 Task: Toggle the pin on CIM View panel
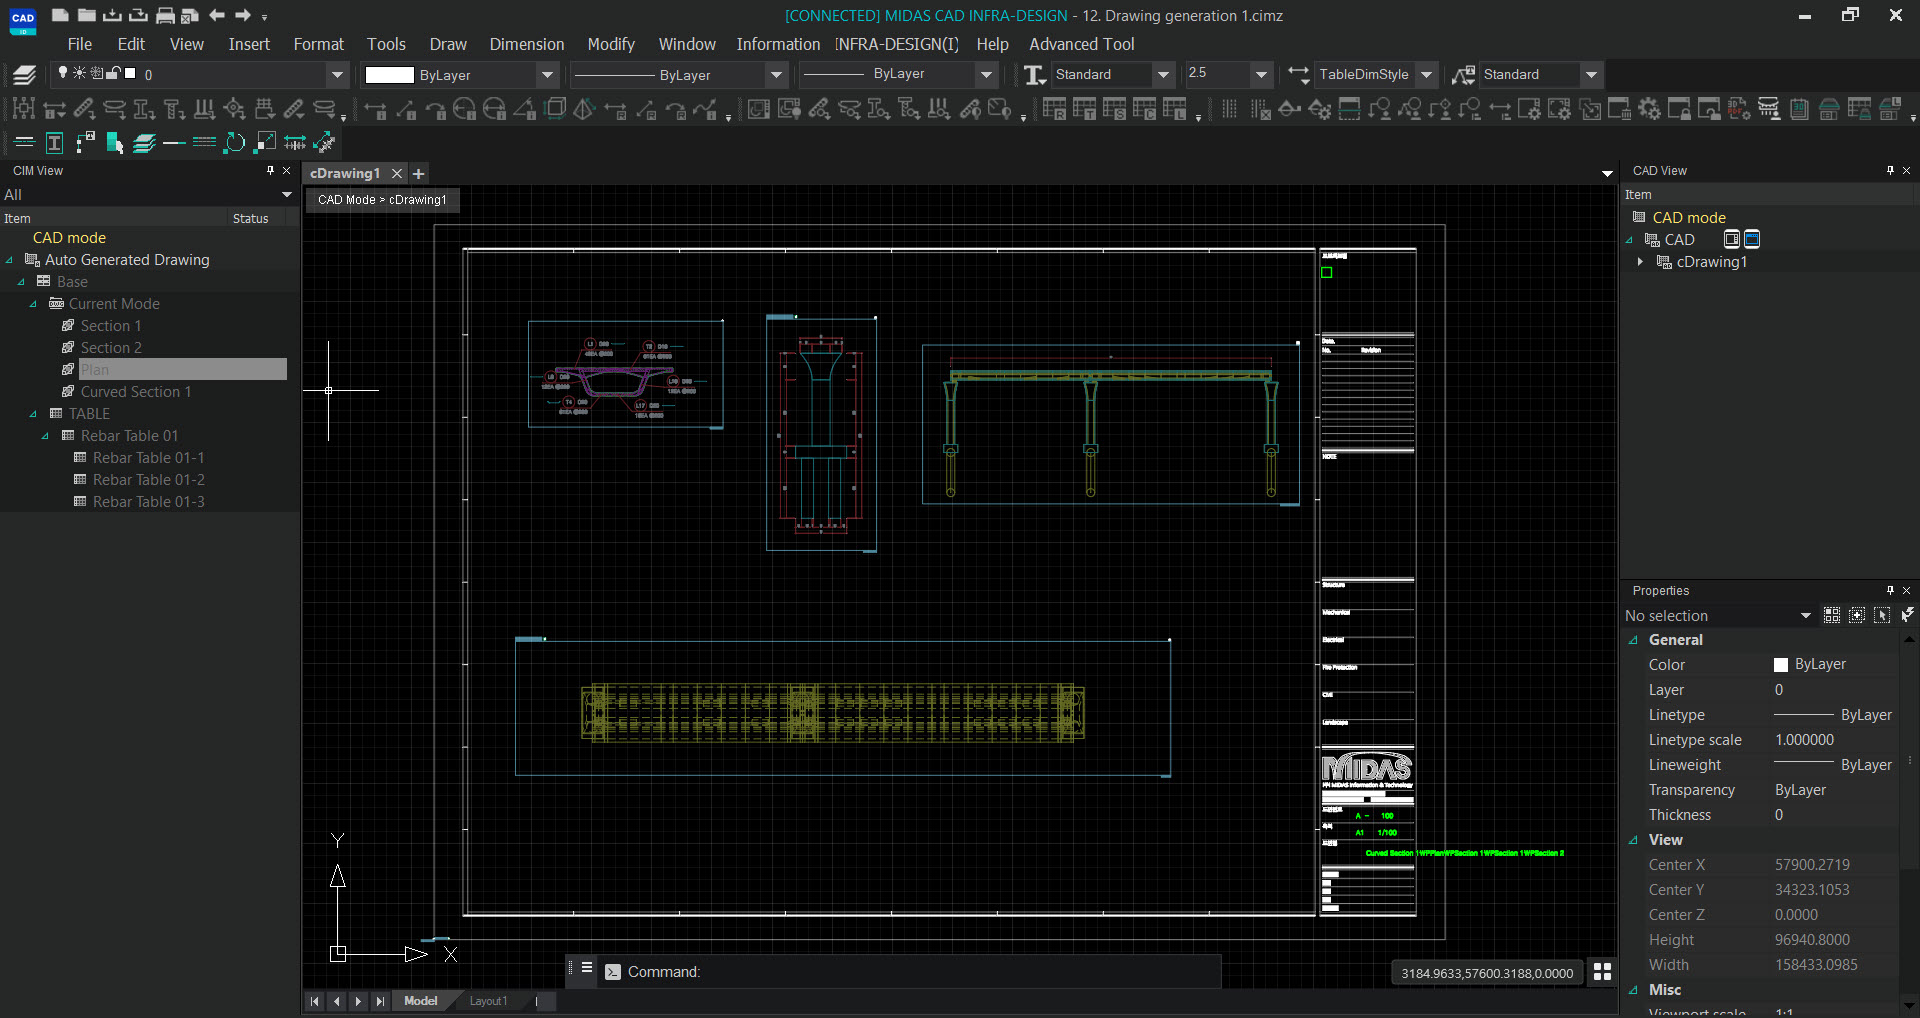pos(270,171)
